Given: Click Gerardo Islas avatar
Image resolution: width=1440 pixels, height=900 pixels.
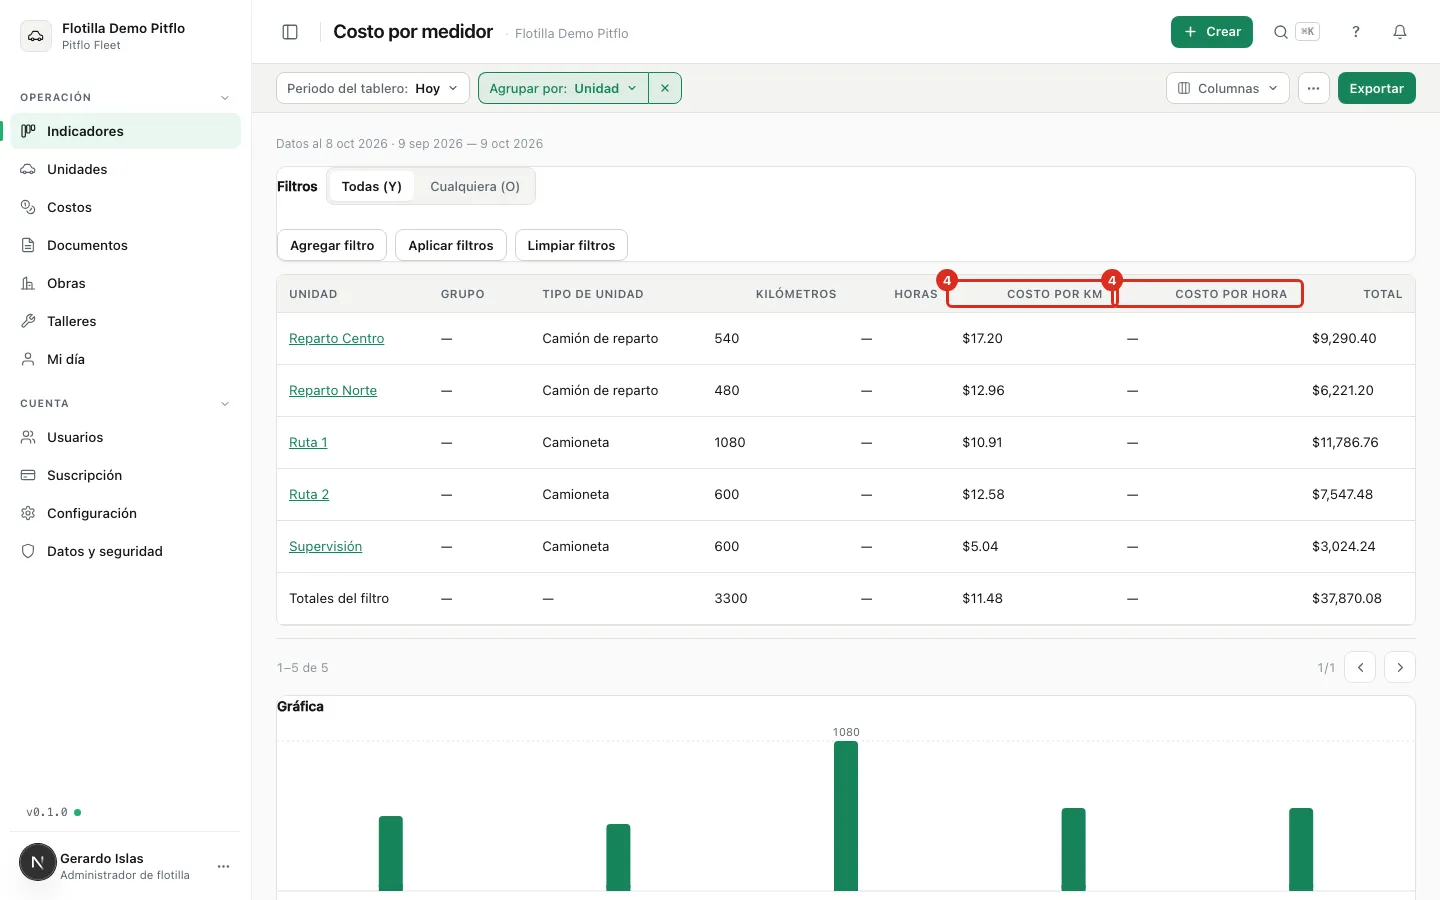Looking at the screenshot, I should coord(38,862).
